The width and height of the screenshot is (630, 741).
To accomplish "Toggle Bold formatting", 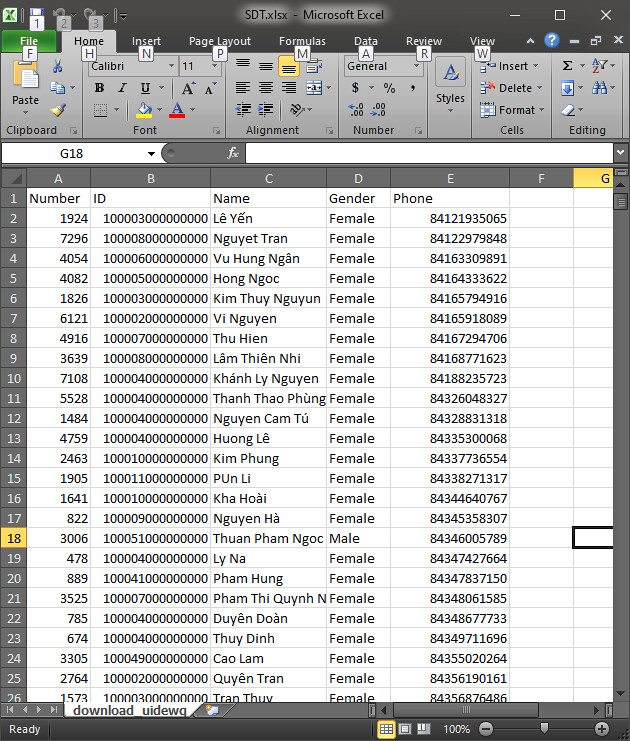I will (99, 88).
